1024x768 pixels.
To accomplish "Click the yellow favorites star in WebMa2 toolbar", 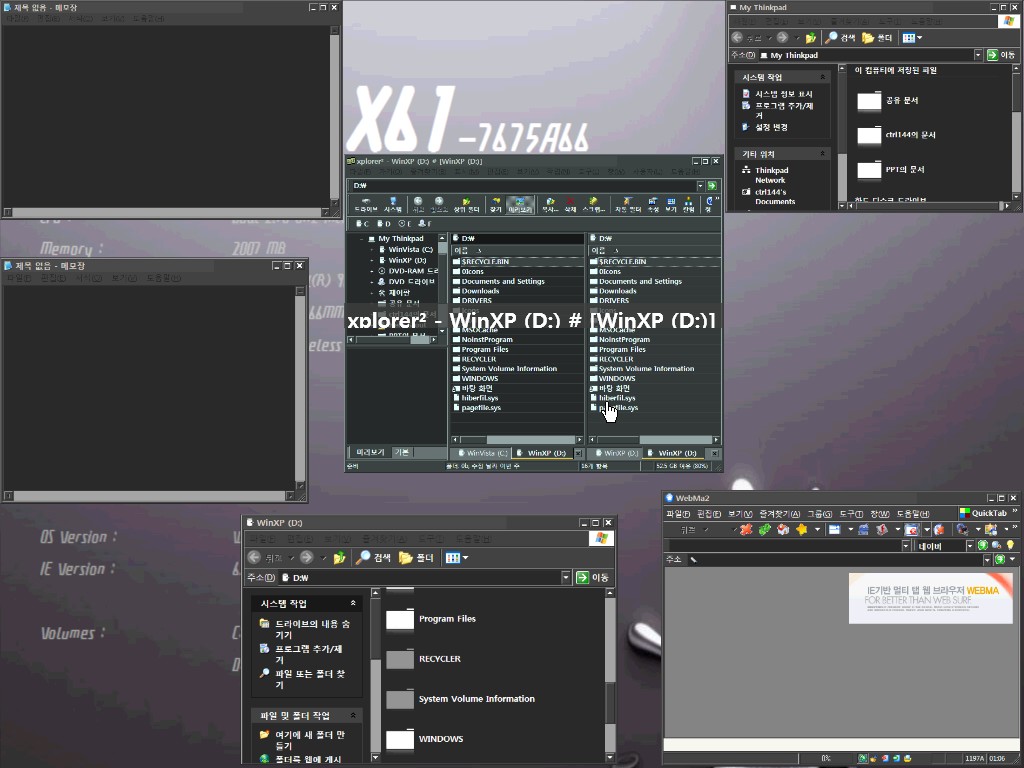I will coord(801,530).
